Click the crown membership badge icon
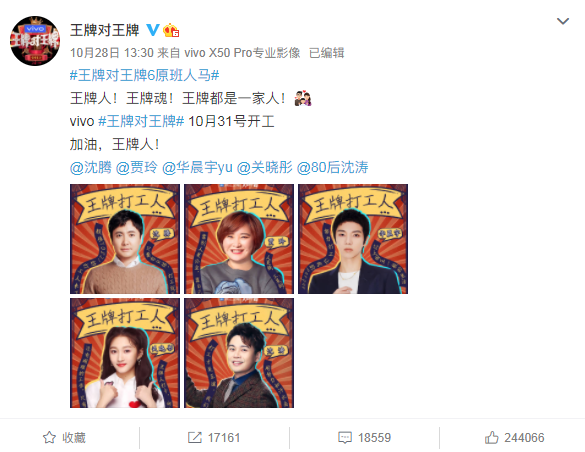The width and height of the screenshot is (585, 452). (171, 30)
